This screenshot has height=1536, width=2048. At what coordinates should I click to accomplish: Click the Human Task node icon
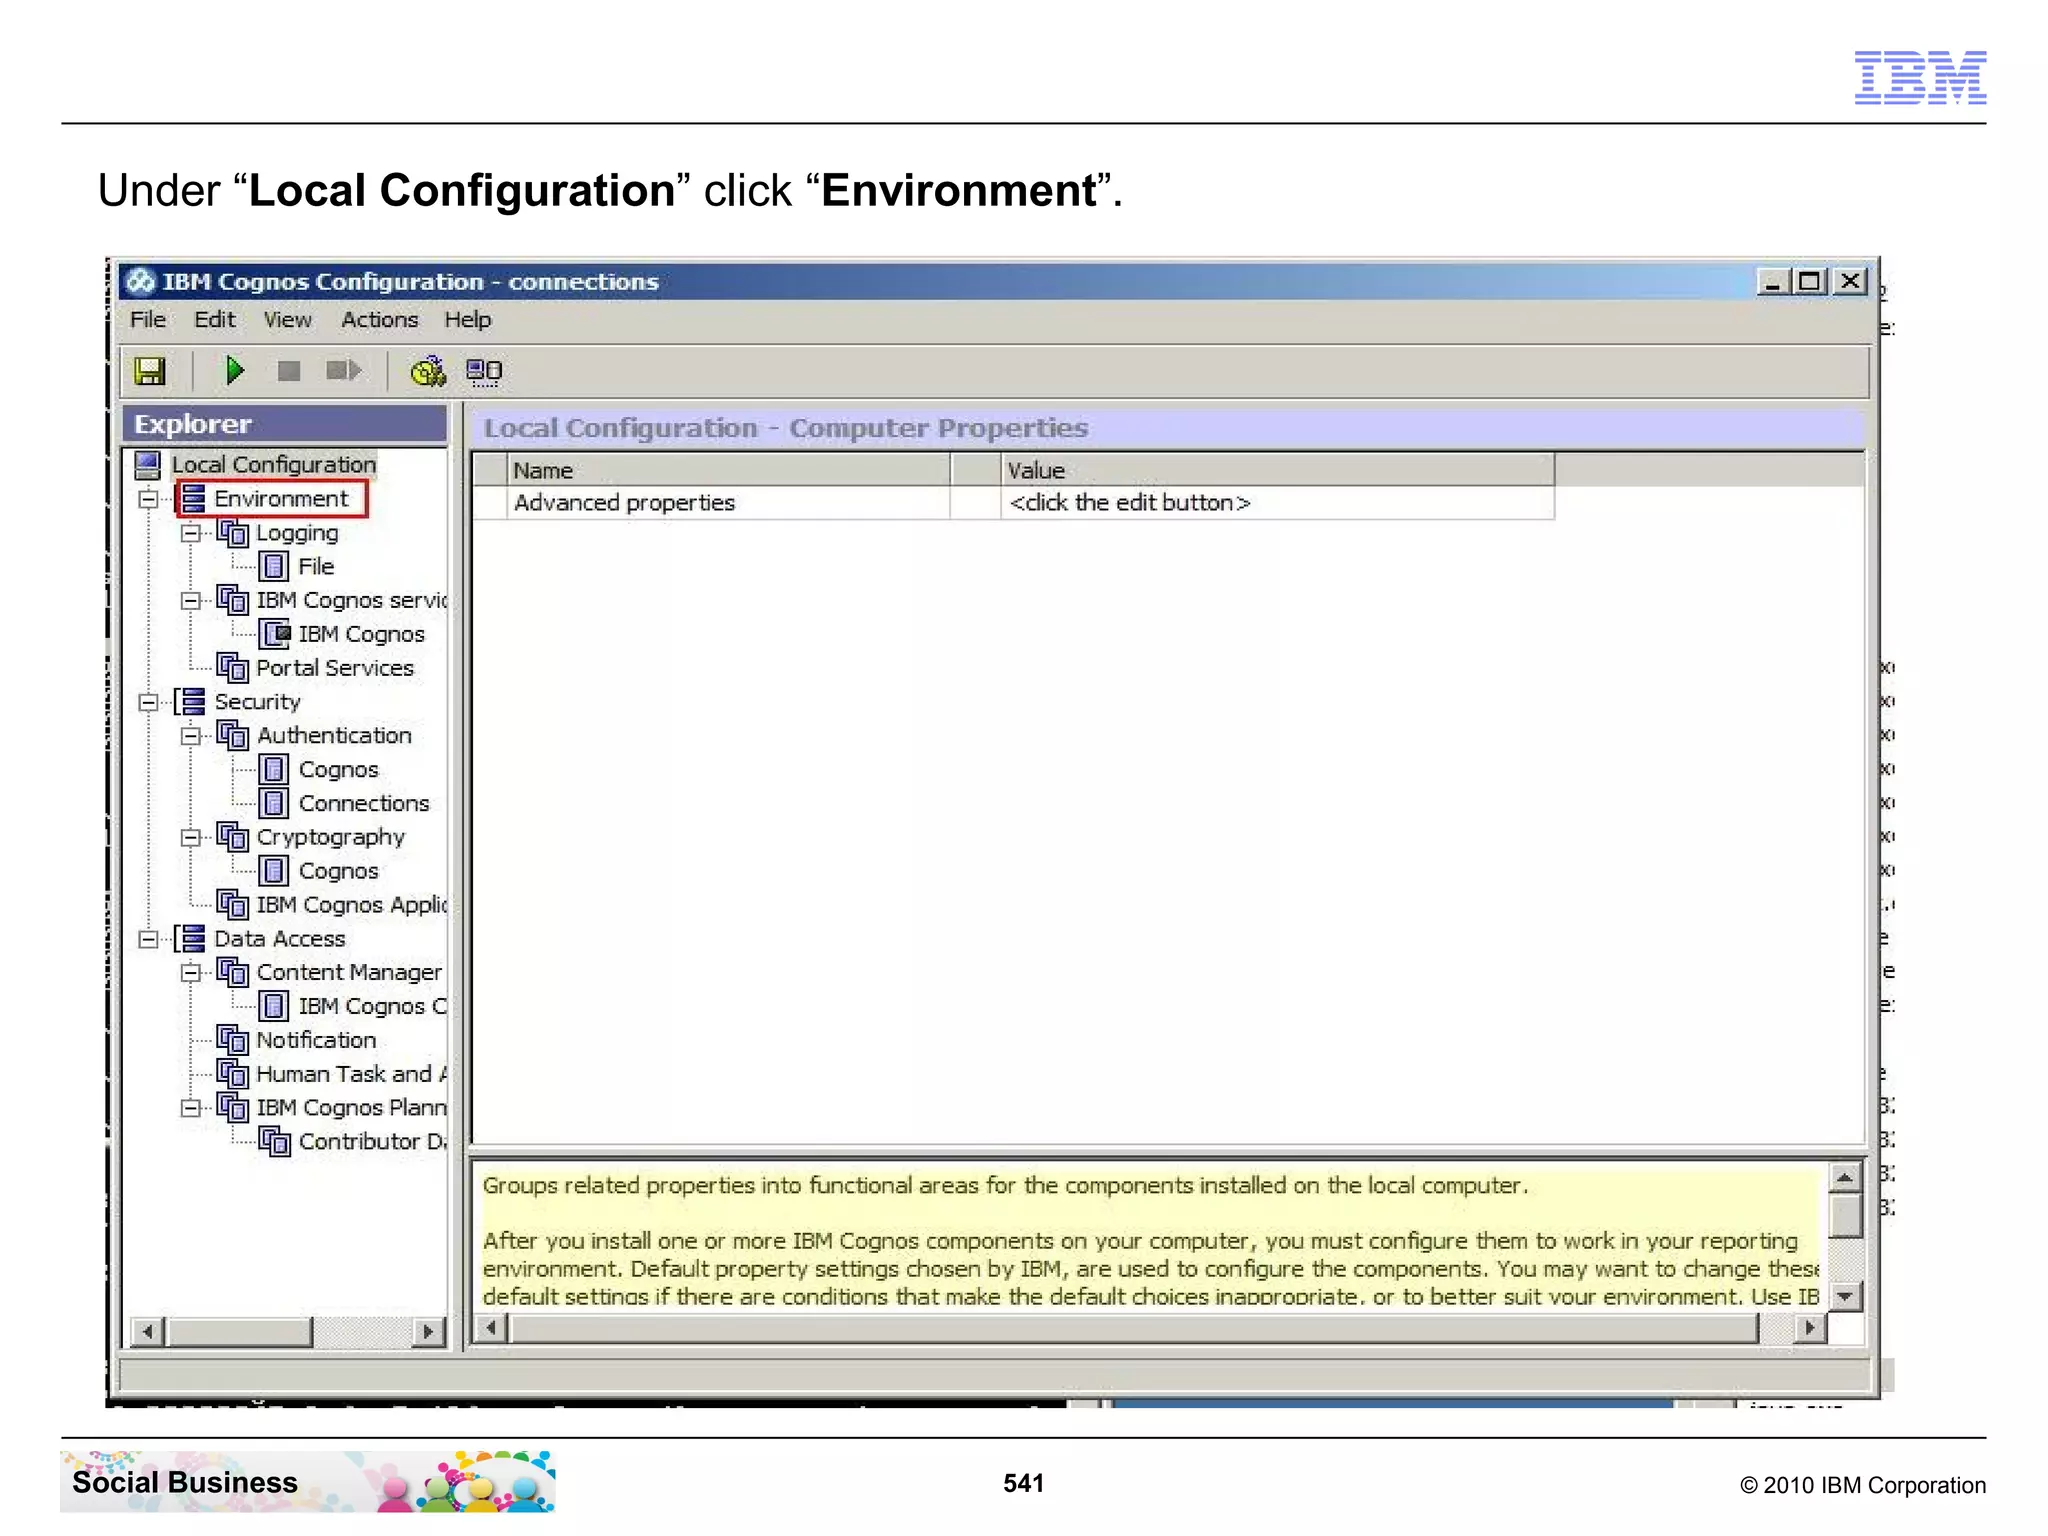[x=233, y=1074]
